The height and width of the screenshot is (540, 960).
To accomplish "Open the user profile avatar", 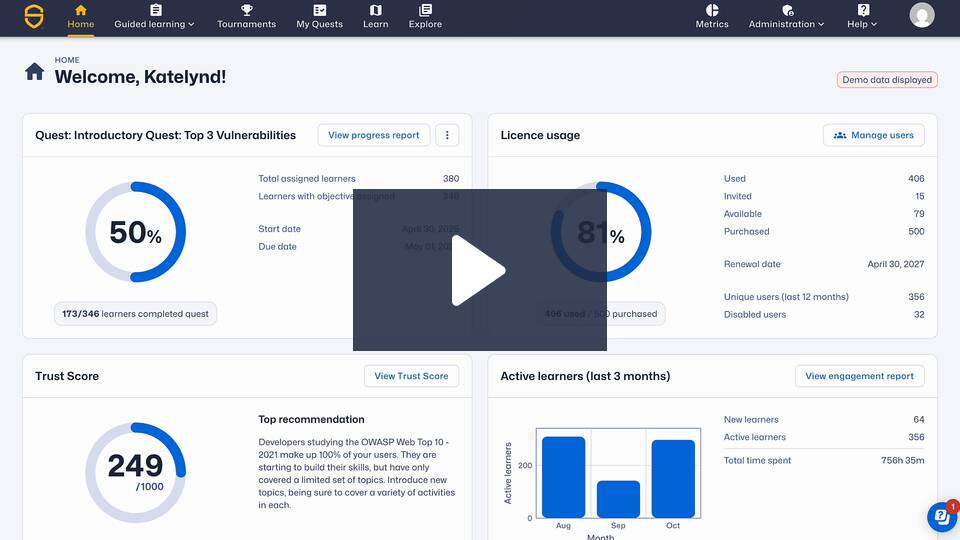I will 921,15.
